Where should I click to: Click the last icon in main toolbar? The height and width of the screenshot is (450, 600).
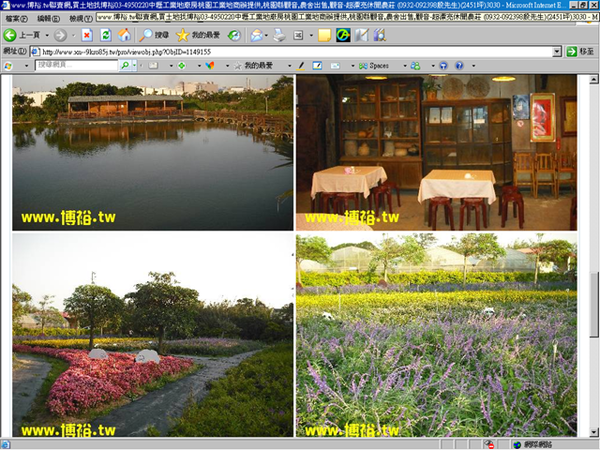[380, 35]
